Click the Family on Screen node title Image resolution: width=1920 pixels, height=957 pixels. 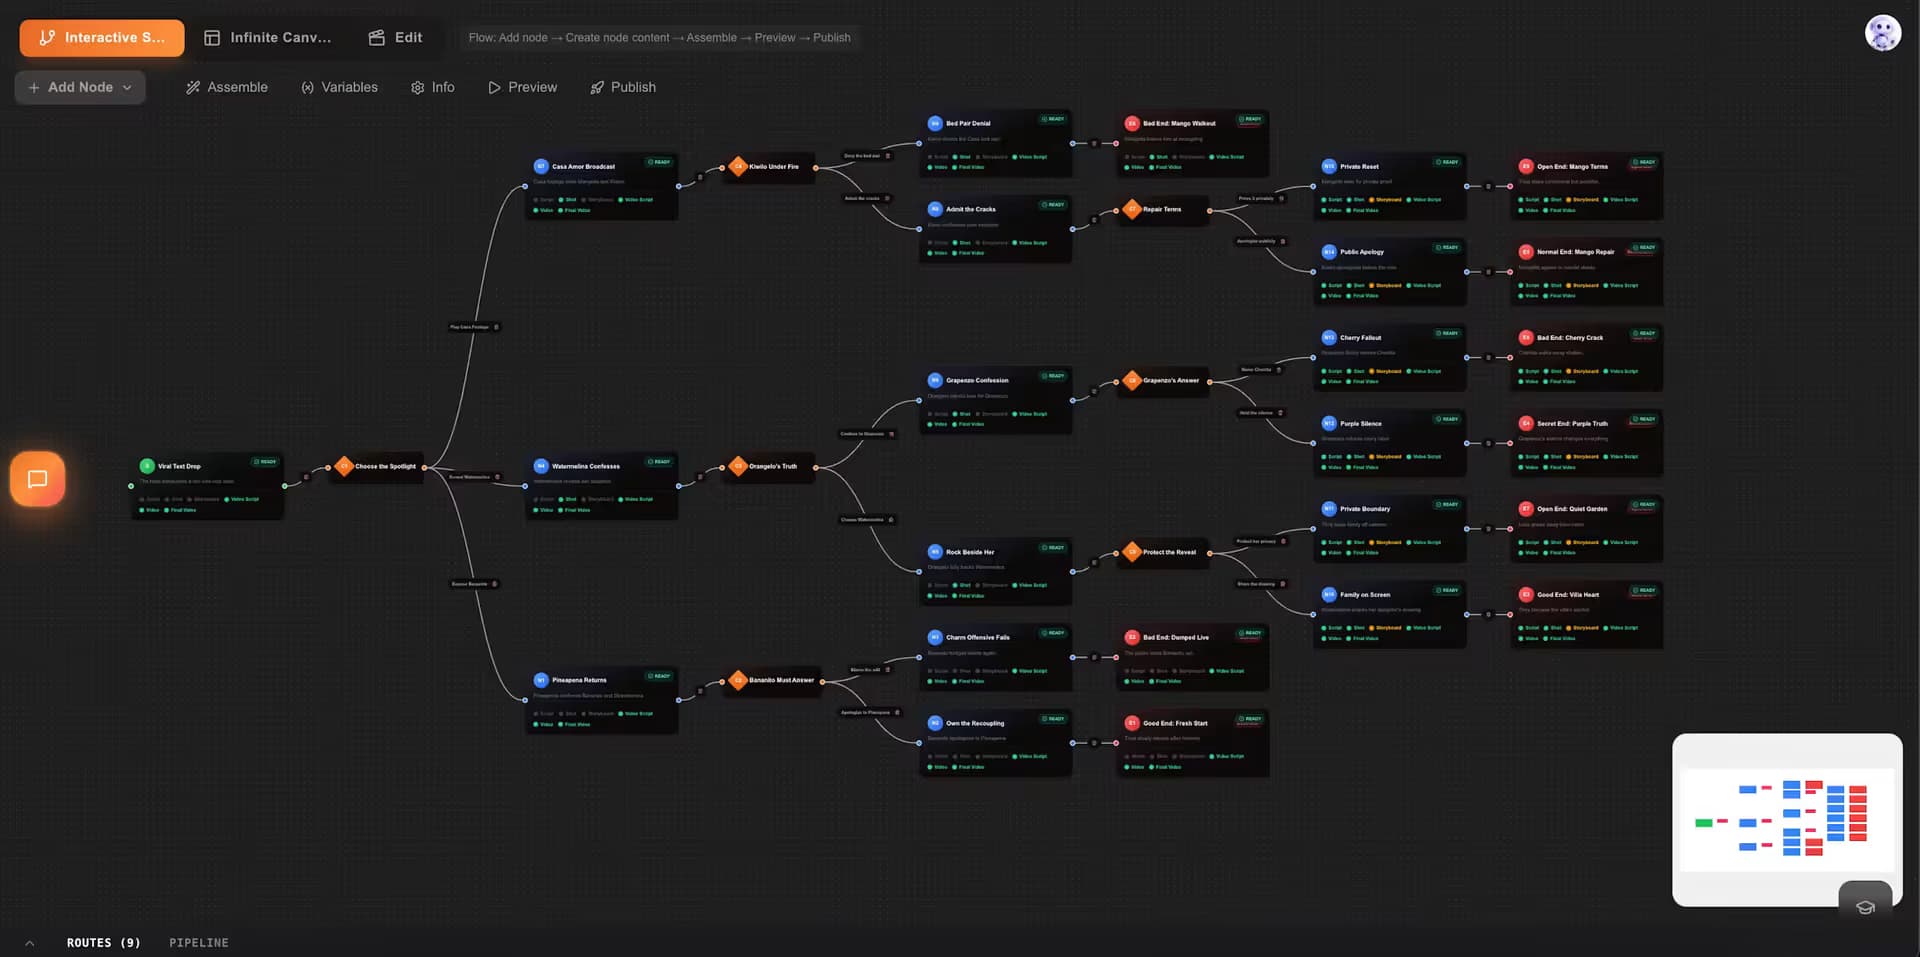point(1365,595)
